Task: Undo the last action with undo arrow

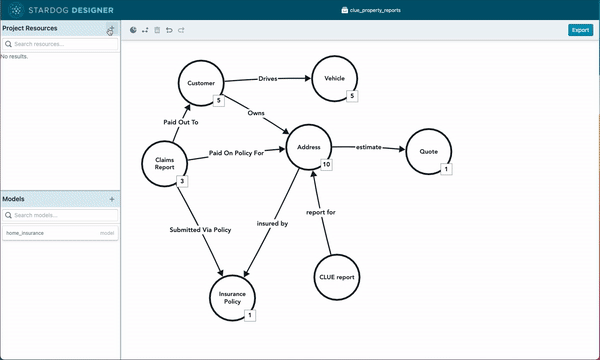Action: click(169, 30)
